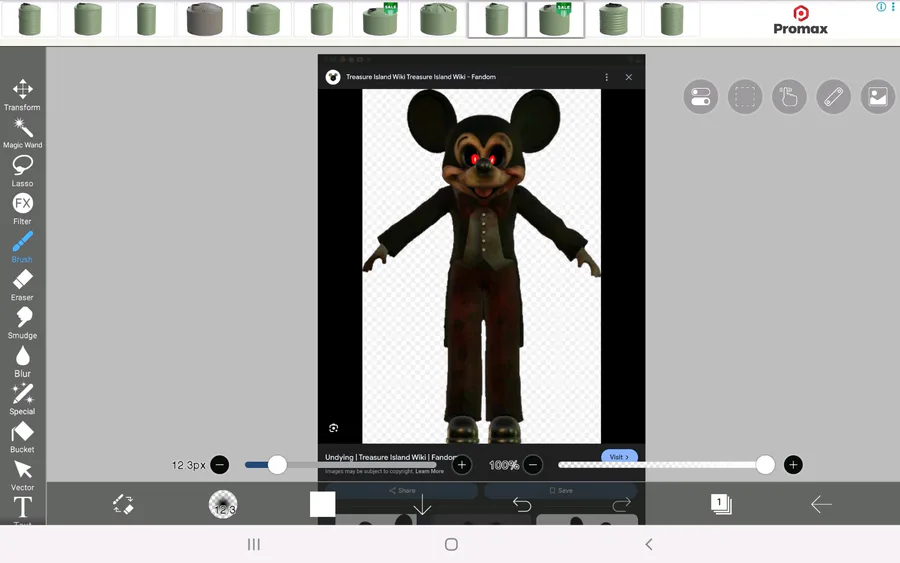Open the selection area round button
This screenshot has width=900, height=563.
745,96
